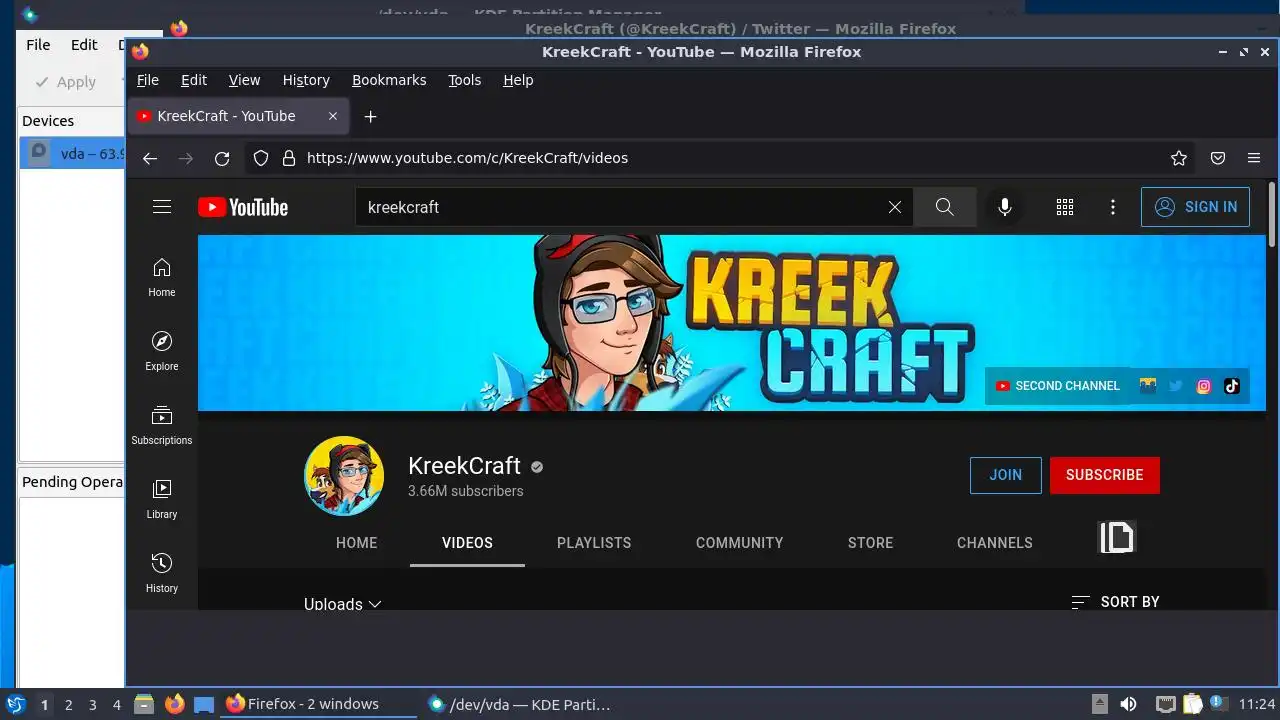Open the Firefox Help menu
This screenshot has height=720, width=1280.
click(518, 80)
